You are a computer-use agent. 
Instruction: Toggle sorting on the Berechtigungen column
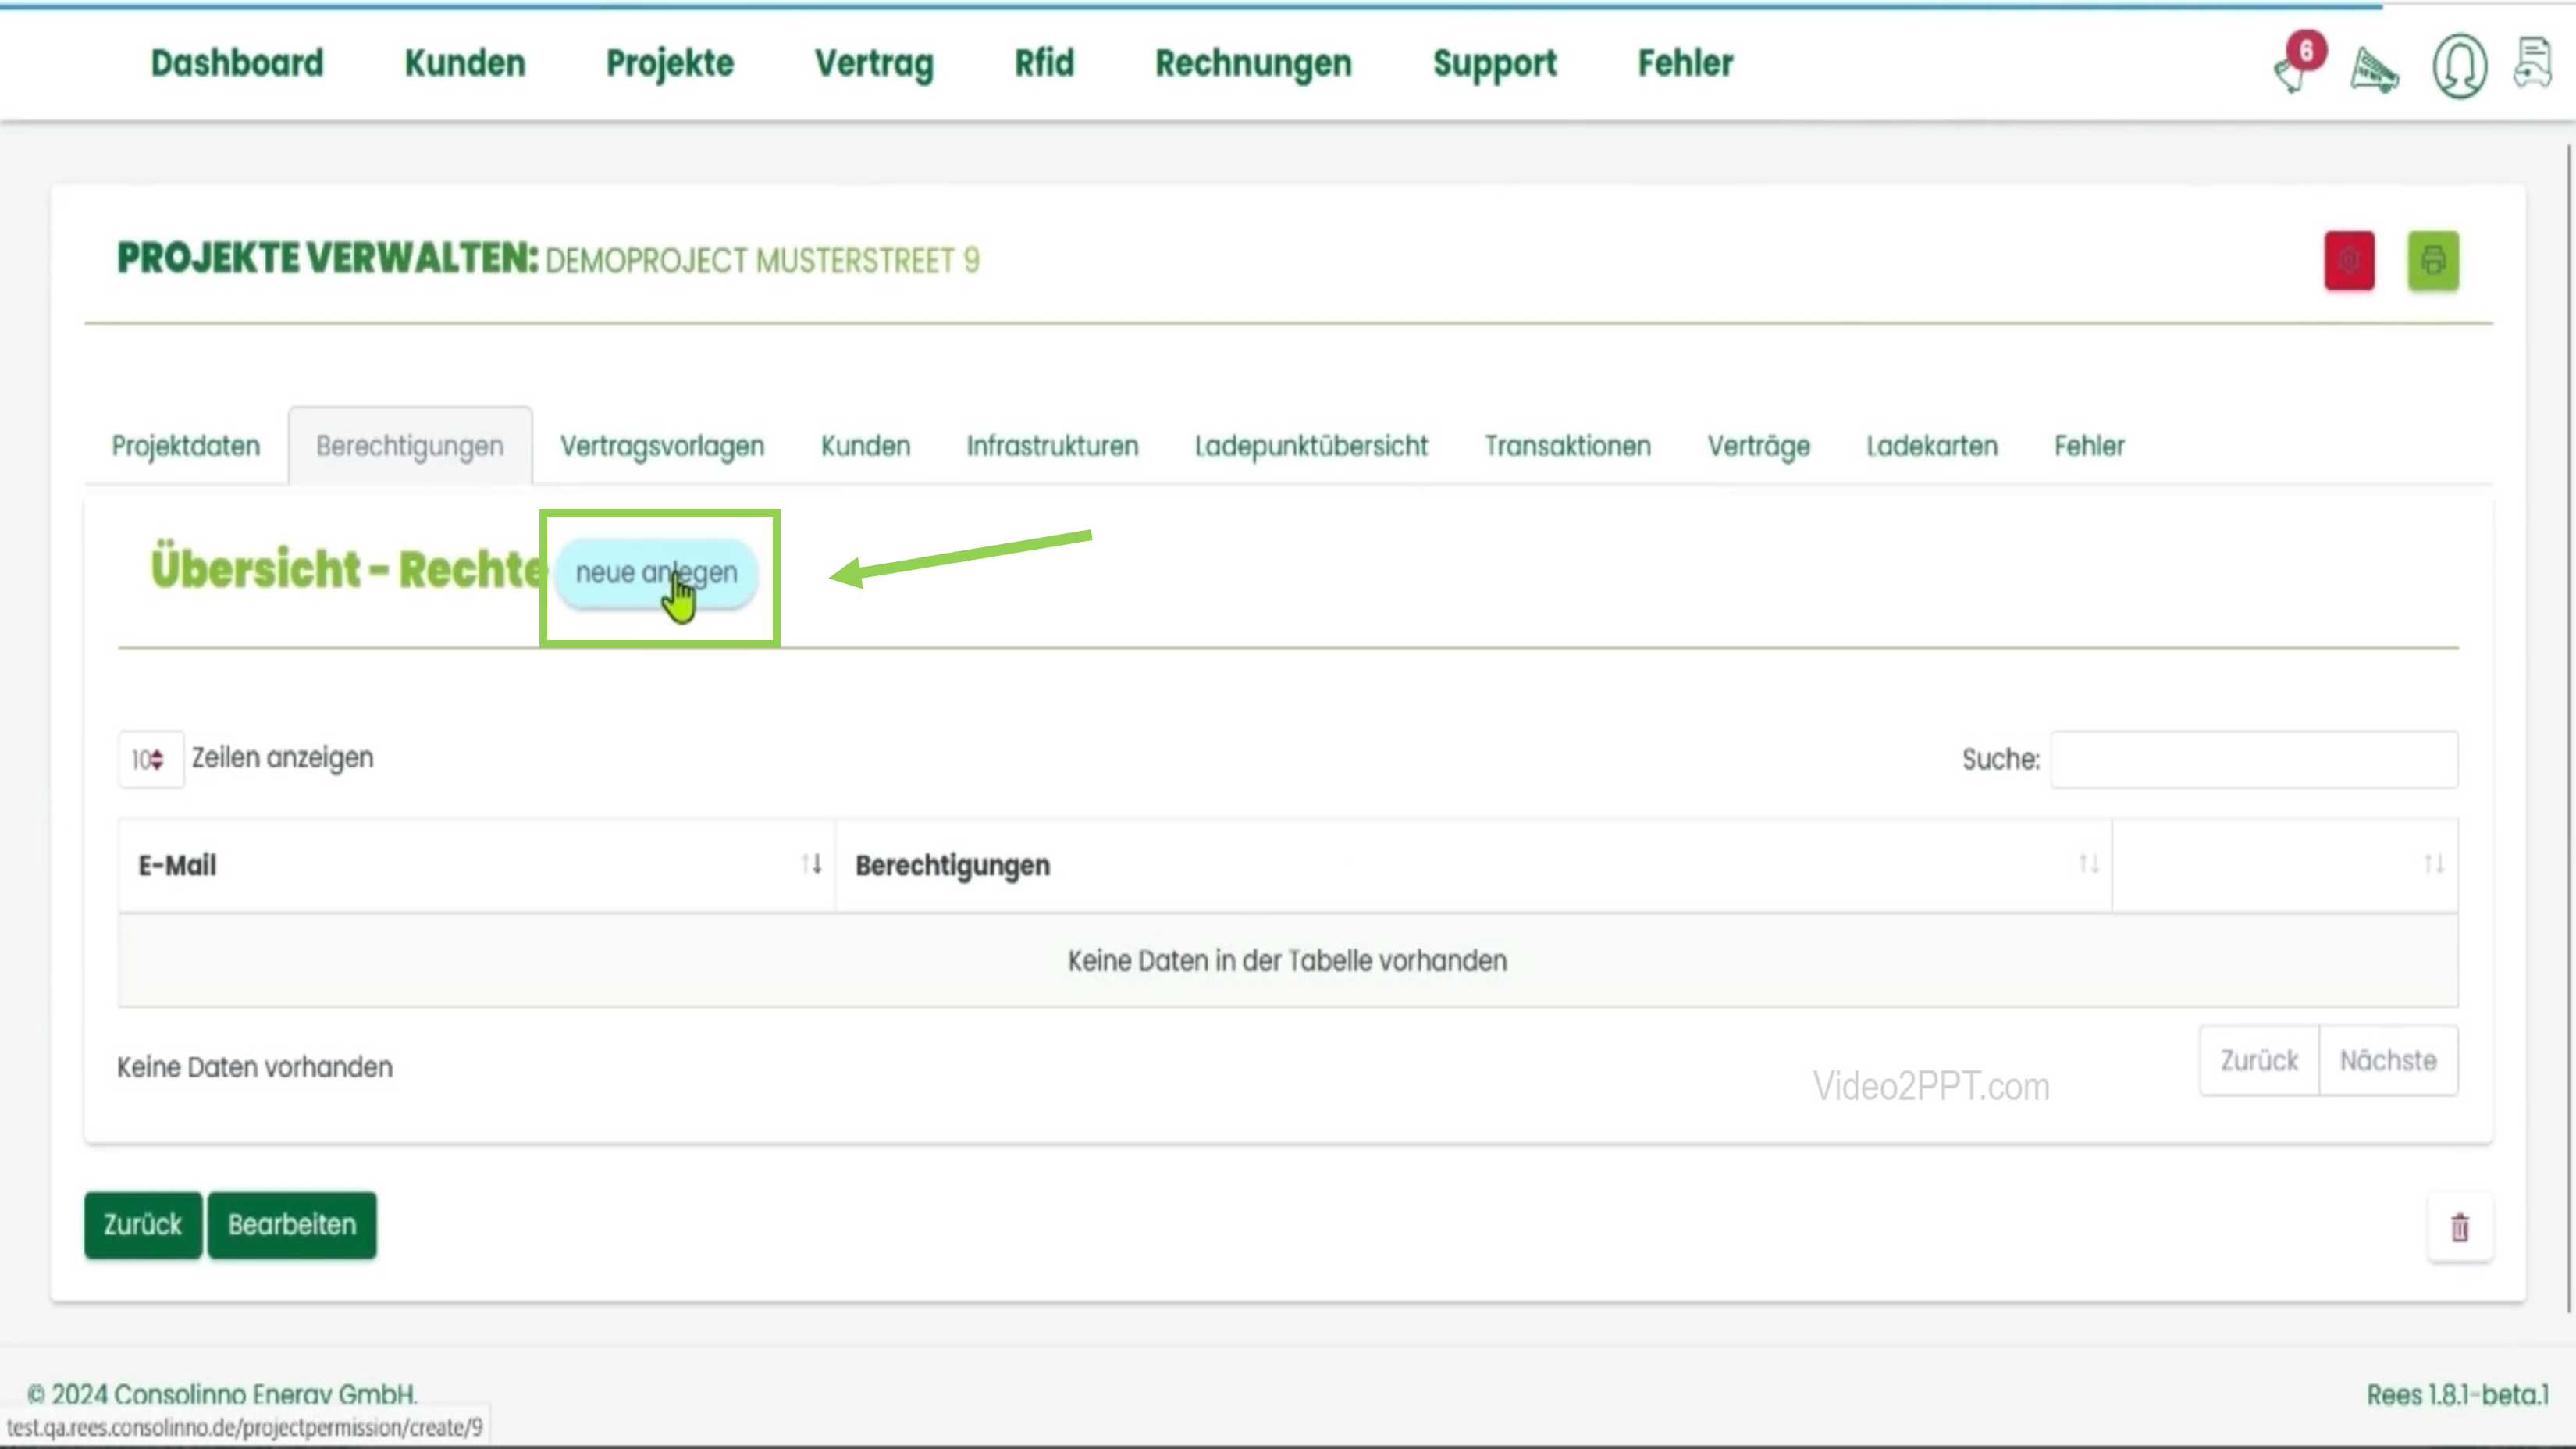coord(2089,865)
